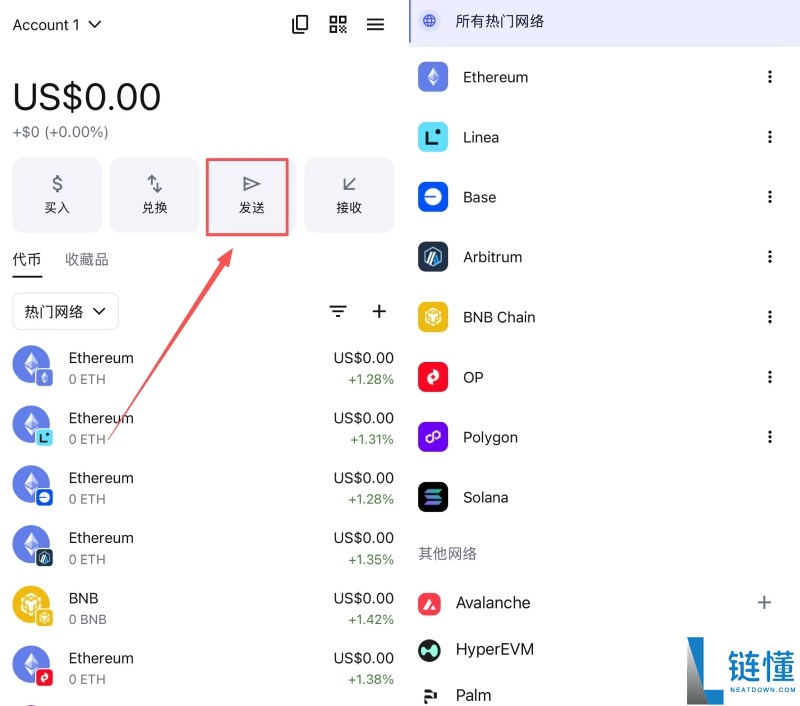This screenshot has width=800, height=706.
Task: Select the OP network
Action: click(605, 377)
